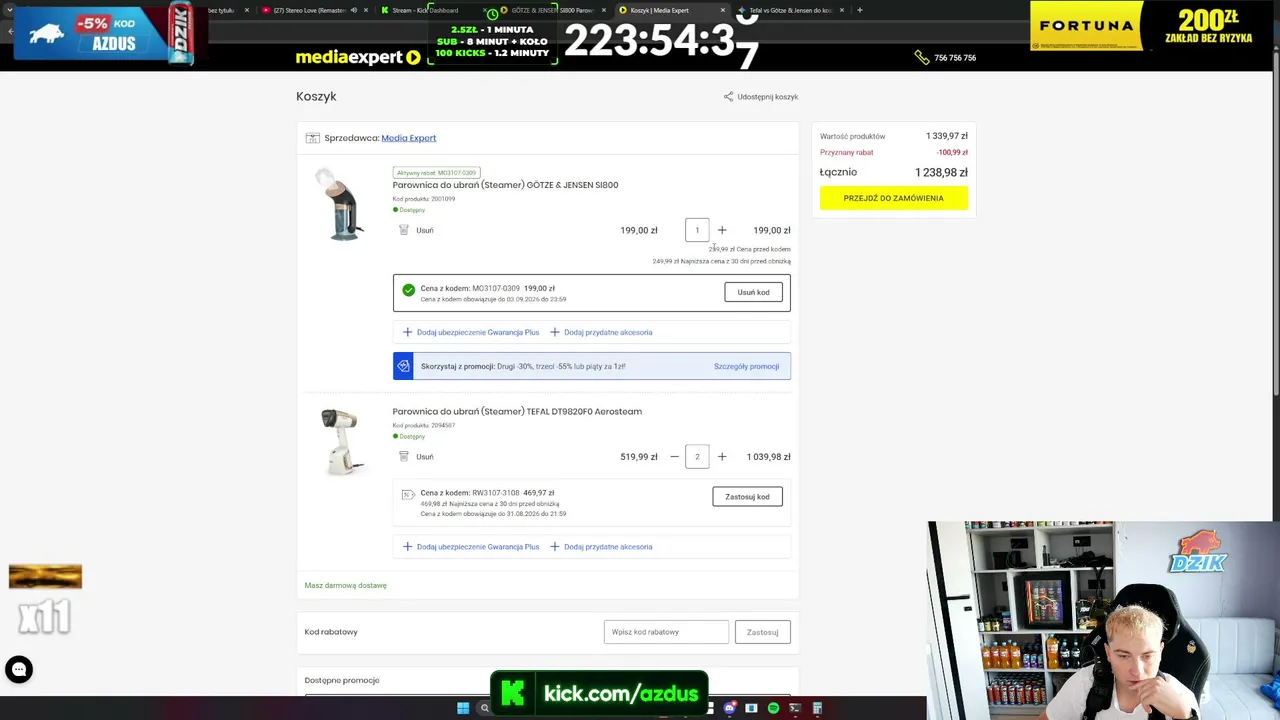Click Usuń kod button for code M03107-0309

(754, 292)
